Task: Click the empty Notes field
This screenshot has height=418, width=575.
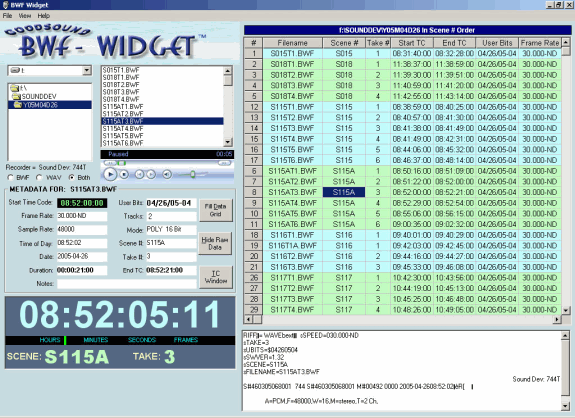Action: [127, 284]
